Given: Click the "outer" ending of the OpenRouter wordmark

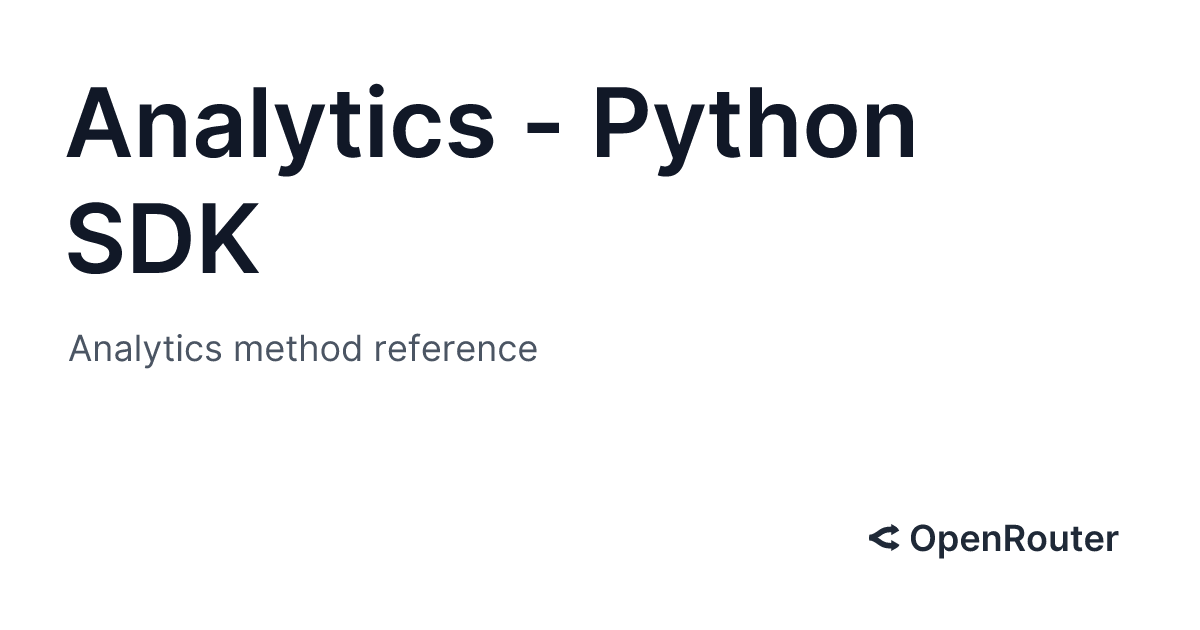Looking at the screenshot, I should click(1074, 539).
